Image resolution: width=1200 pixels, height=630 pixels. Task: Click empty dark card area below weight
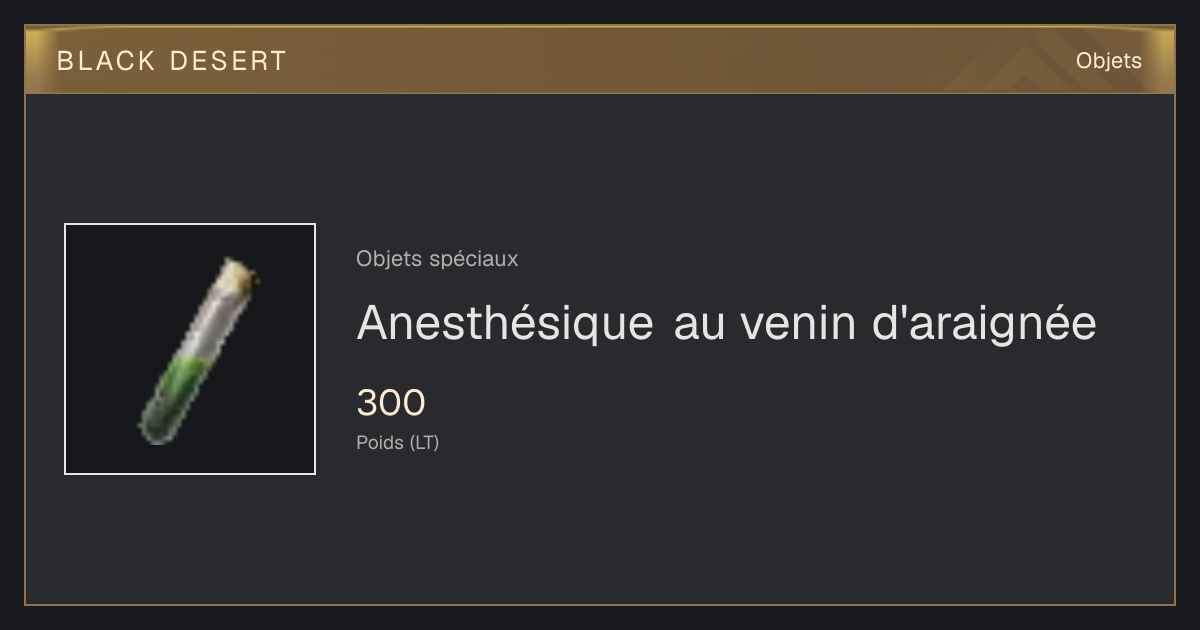(700, 530)
